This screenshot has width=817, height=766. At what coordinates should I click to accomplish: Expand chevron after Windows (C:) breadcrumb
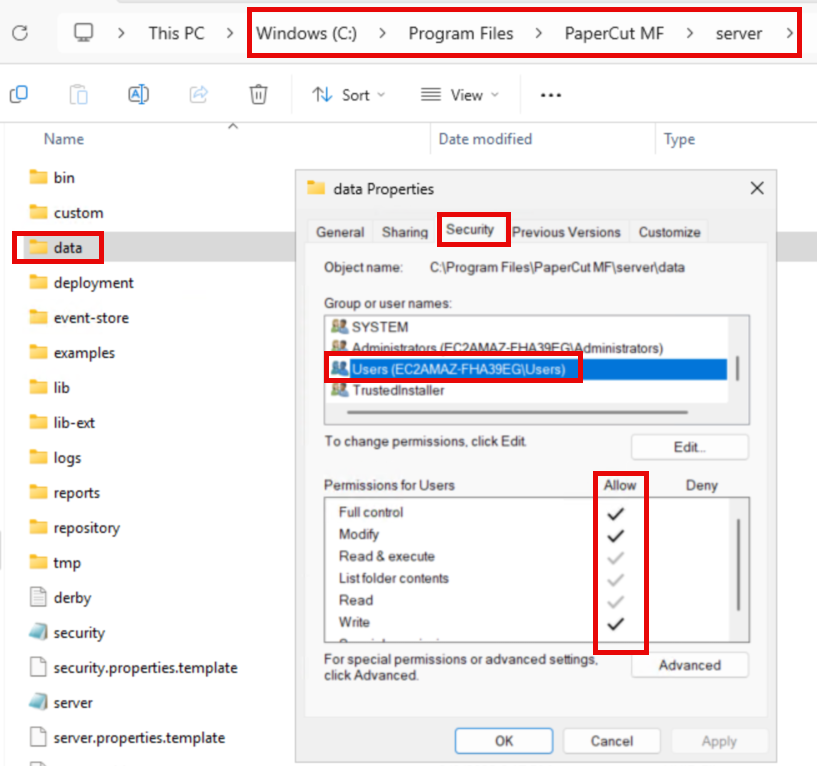[x=382, y=33]
